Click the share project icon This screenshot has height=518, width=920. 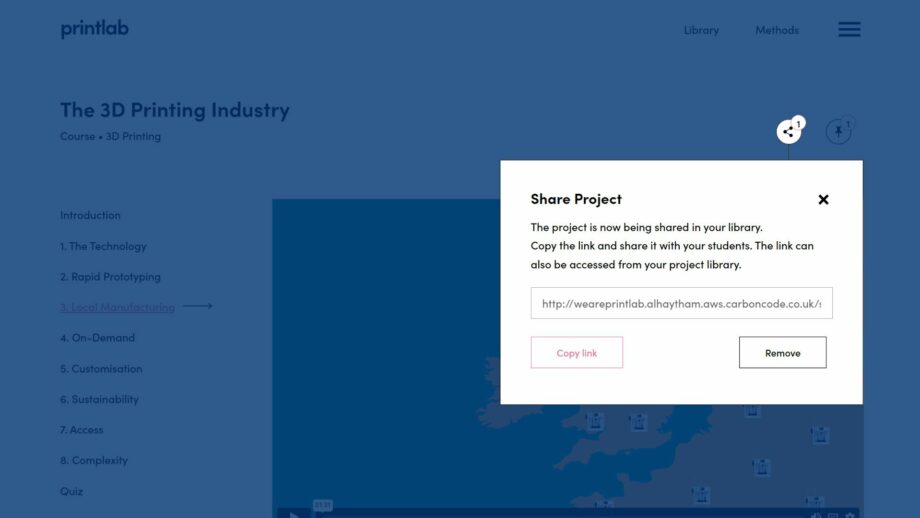pyautogui.click(x=788, y=131)
